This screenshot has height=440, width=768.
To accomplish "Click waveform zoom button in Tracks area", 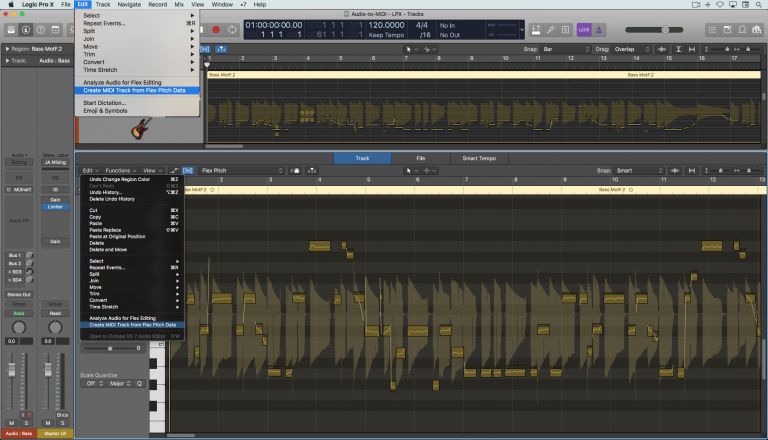I will click(x=662, y=49).
